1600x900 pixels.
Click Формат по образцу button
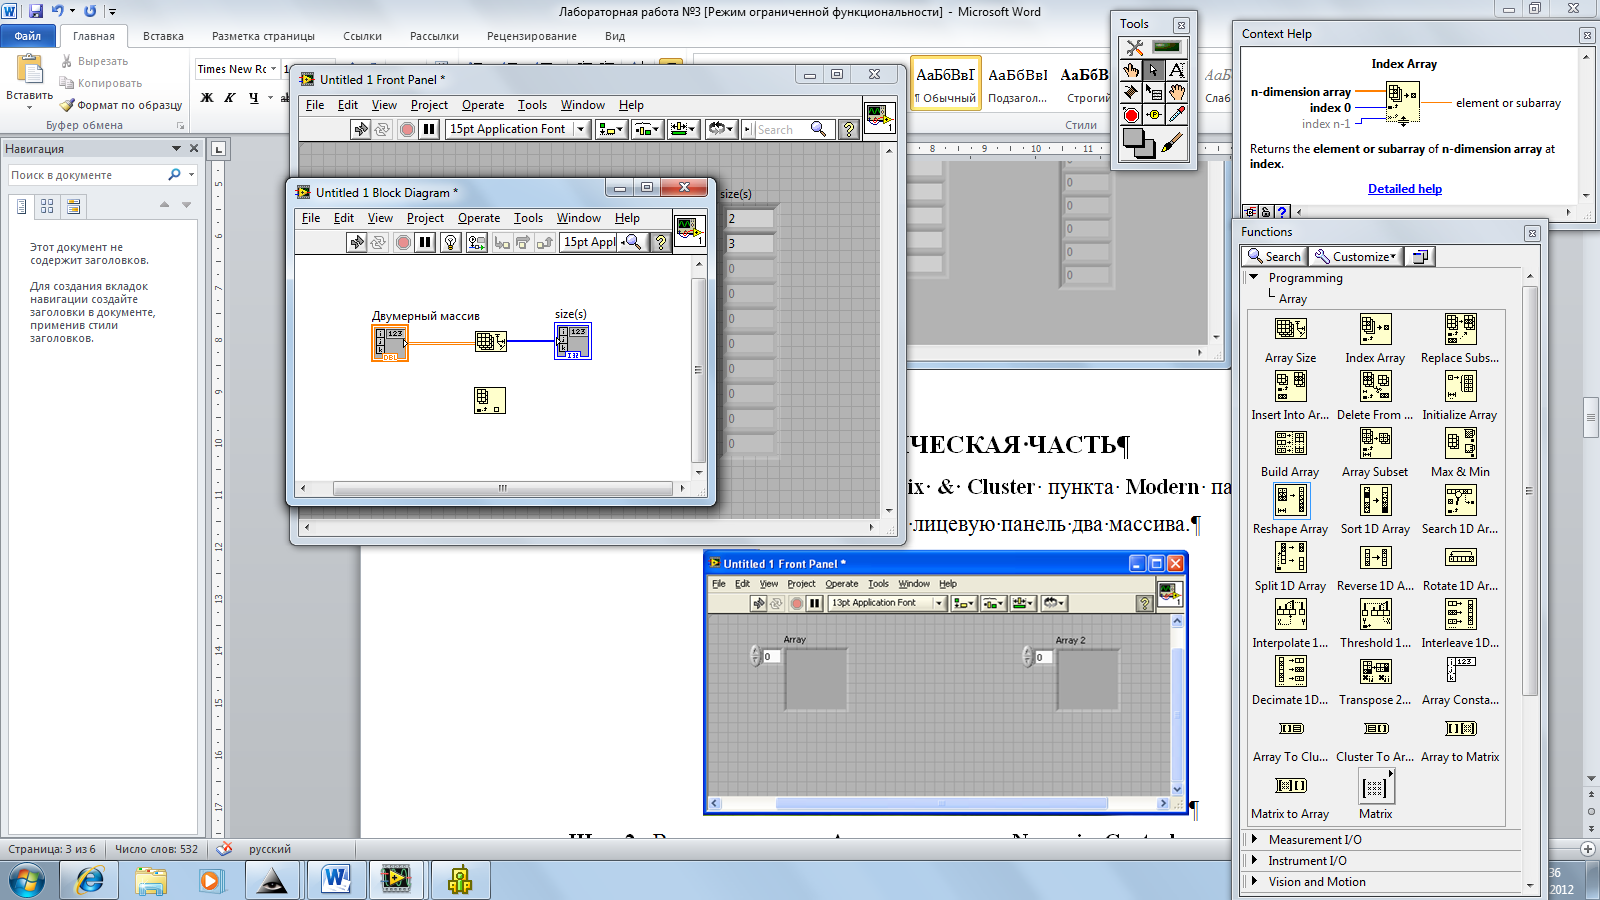(x=121, y=105)
